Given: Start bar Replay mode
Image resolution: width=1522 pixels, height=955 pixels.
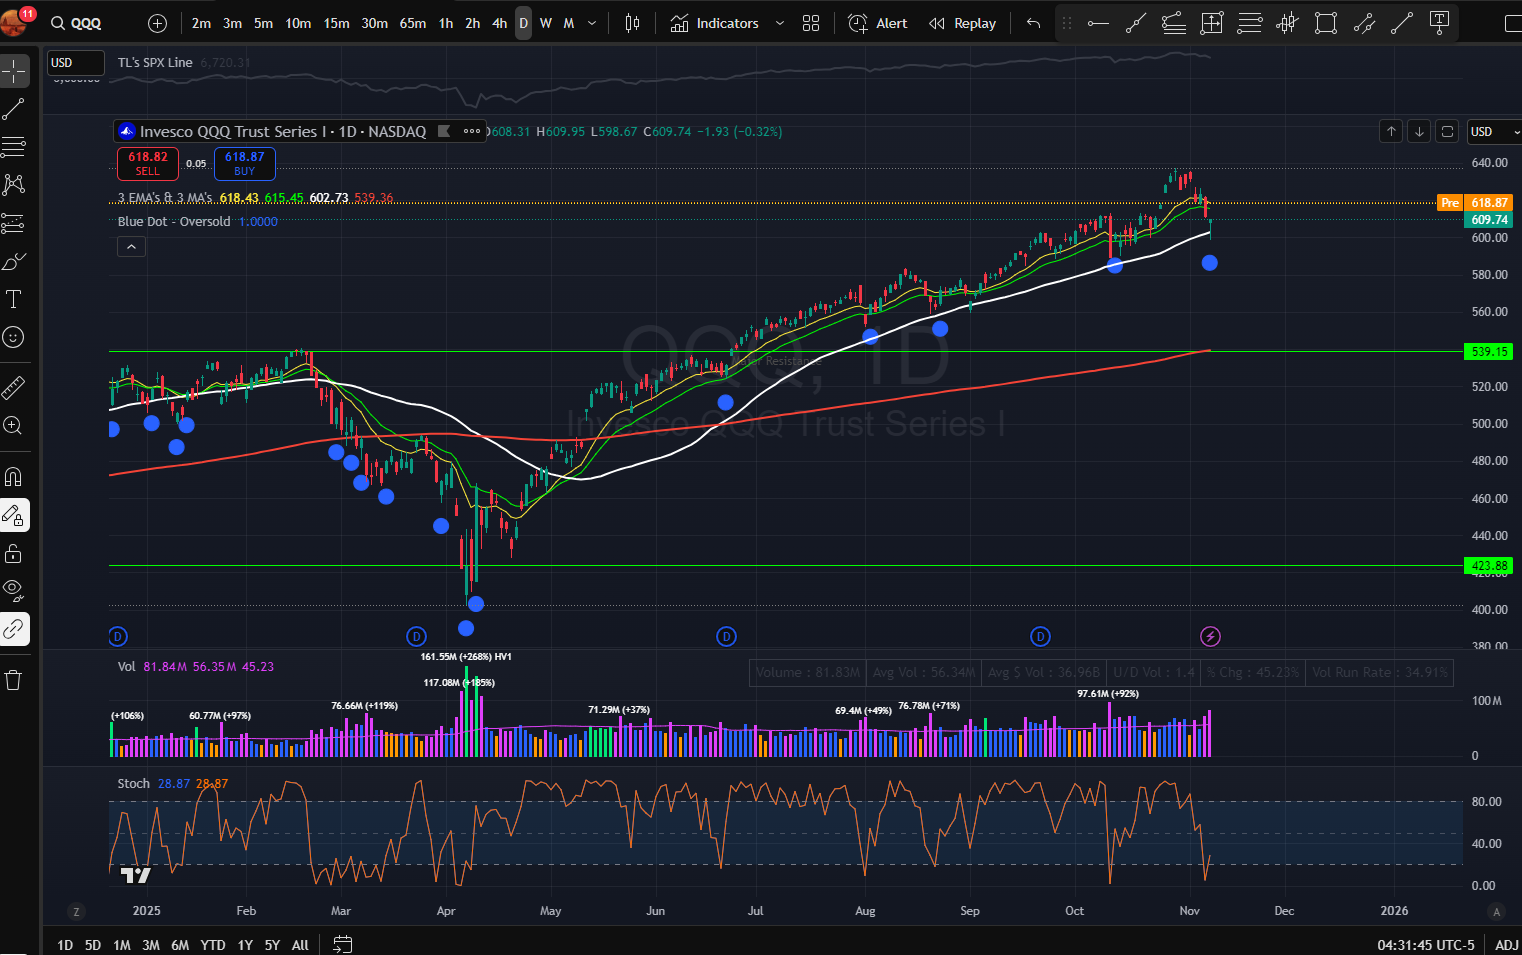Looking at the screenshot, I should pyautogui.click(x=962, y=23).
